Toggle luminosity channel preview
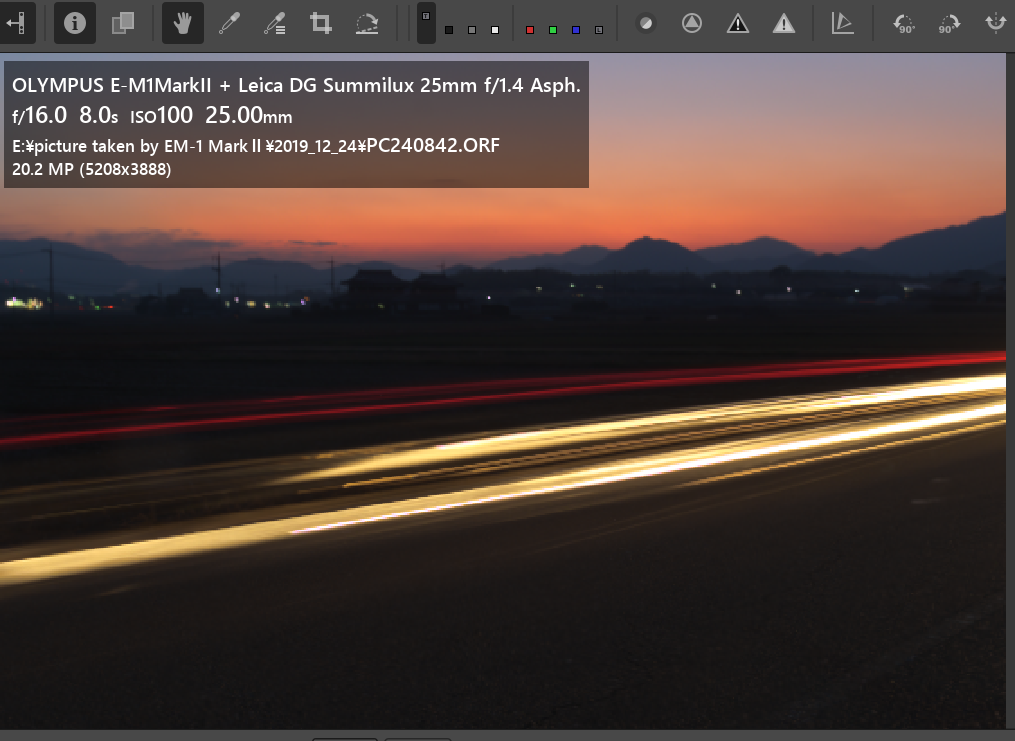This screenshot has height=741, width=1015. point(599,30)
